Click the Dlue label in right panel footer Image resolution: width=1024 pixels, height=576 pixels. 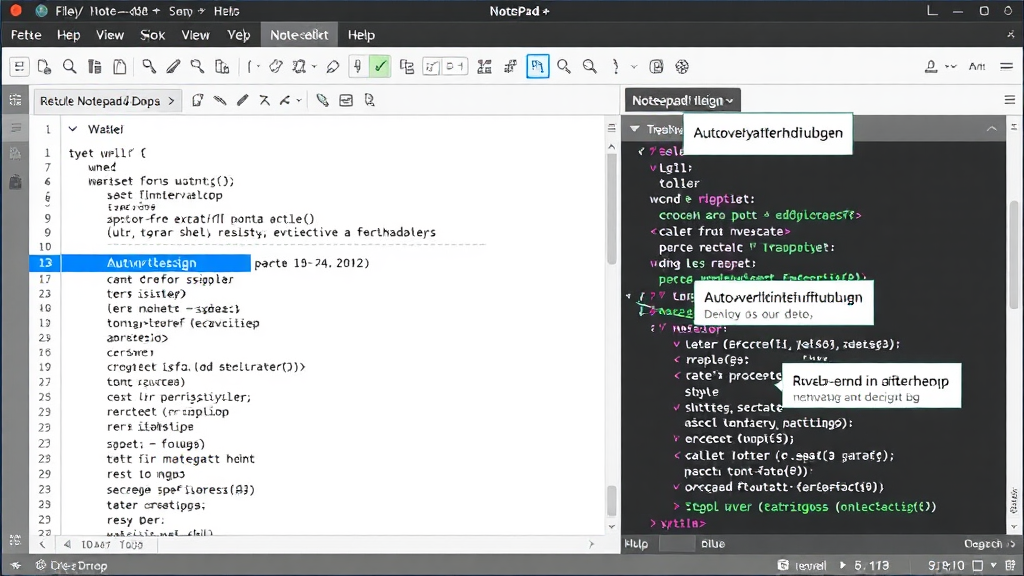(x=713, y=544)
